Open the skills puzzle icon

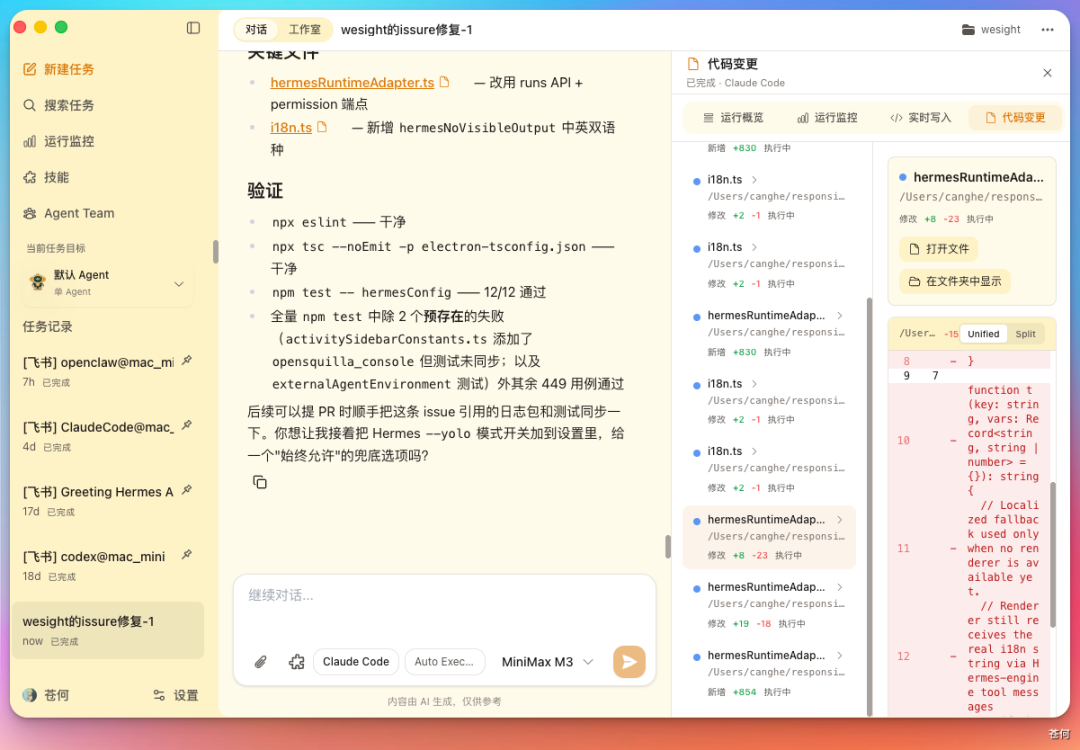[297, 662]
